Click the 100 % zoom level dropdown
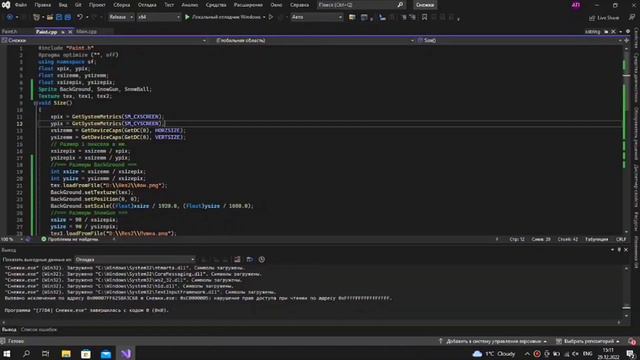The height and width of the screenshot is (360, 640). pyautogui.click(x=12, y=239)
